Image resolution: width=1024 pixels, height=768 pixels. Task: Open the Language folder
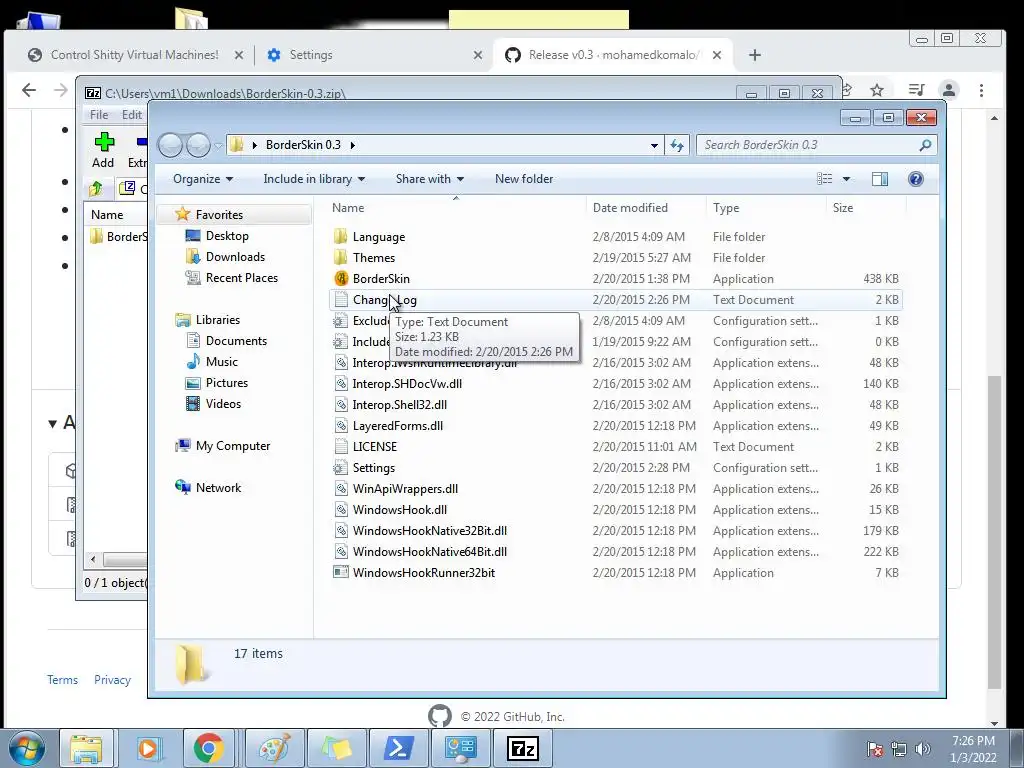click(379, 237)
